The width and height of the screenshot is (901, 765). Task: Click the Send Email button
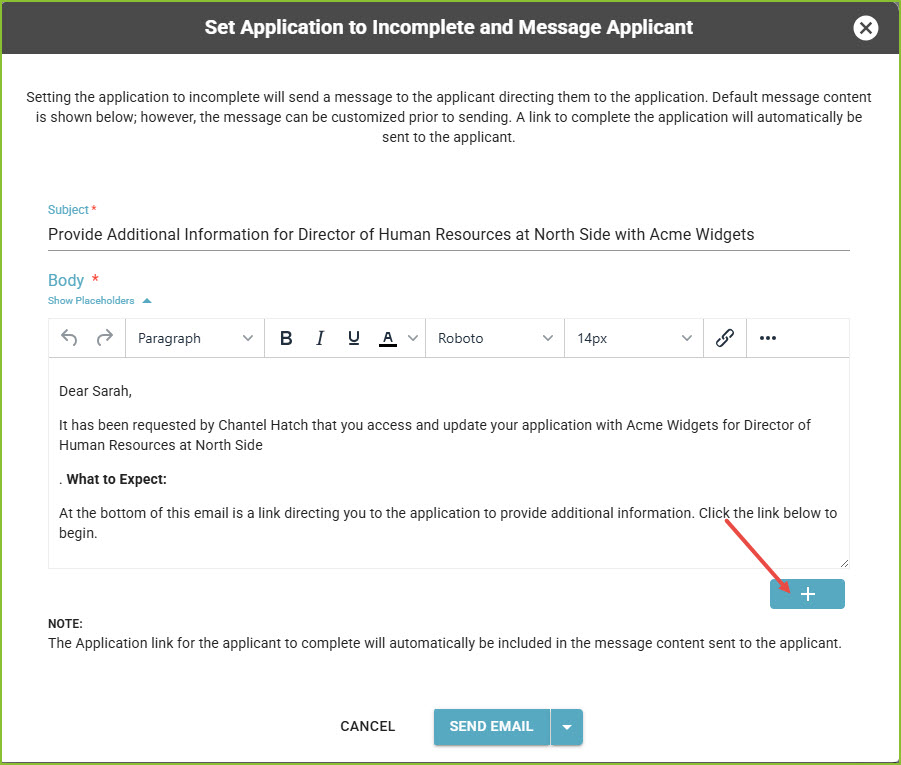tap(491, 727)
